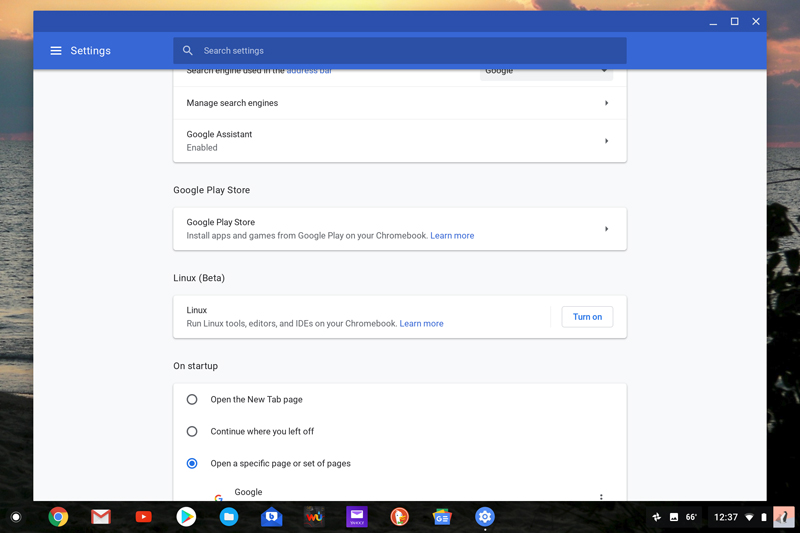Select 'Open a specific page or set of pages'
Viewport: 800px width, 533px height.
pyautogui.click(x=192, y=464)
